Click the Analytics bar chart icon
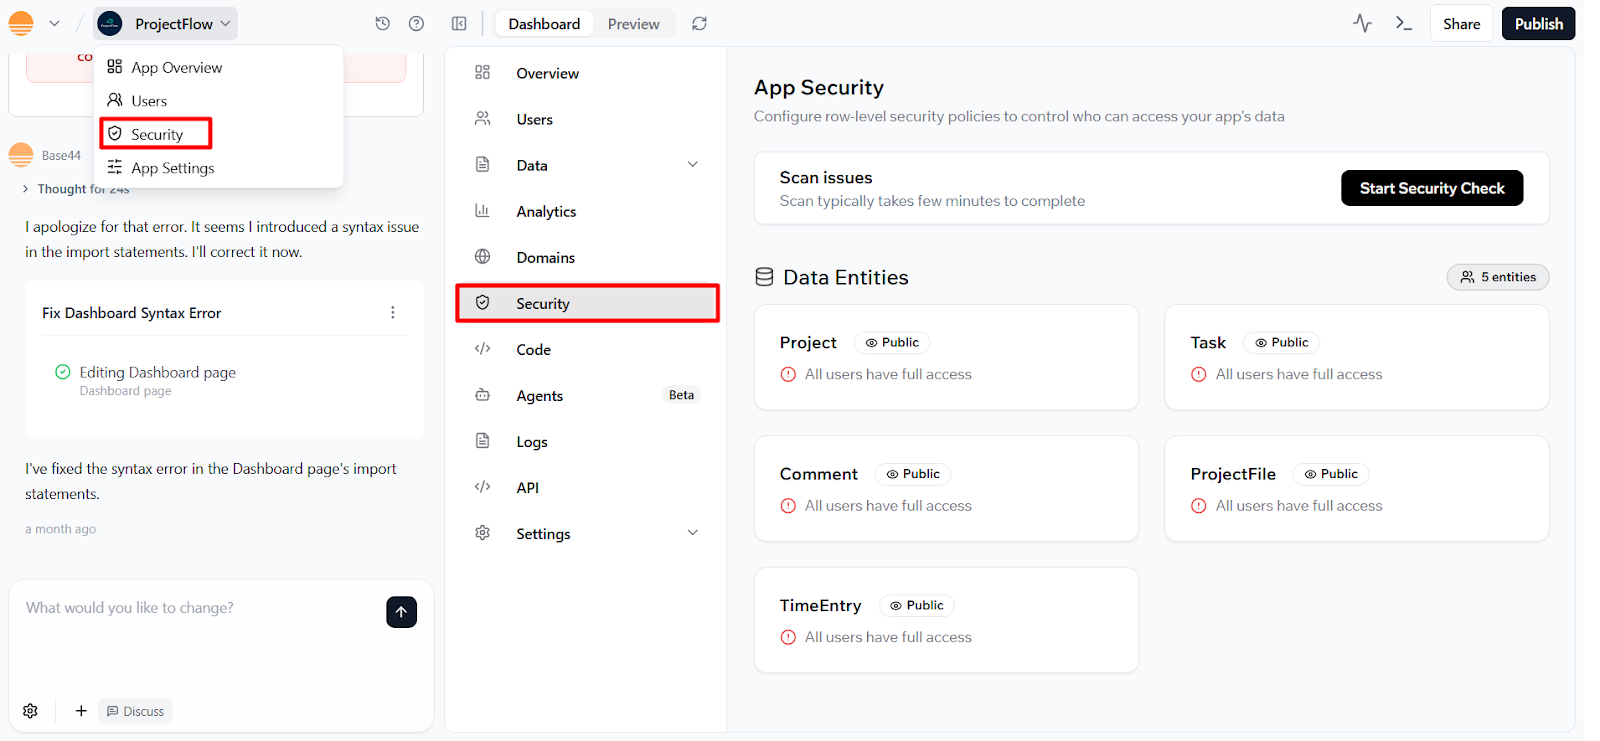The image size is (1600, 741). click(483, 211)
